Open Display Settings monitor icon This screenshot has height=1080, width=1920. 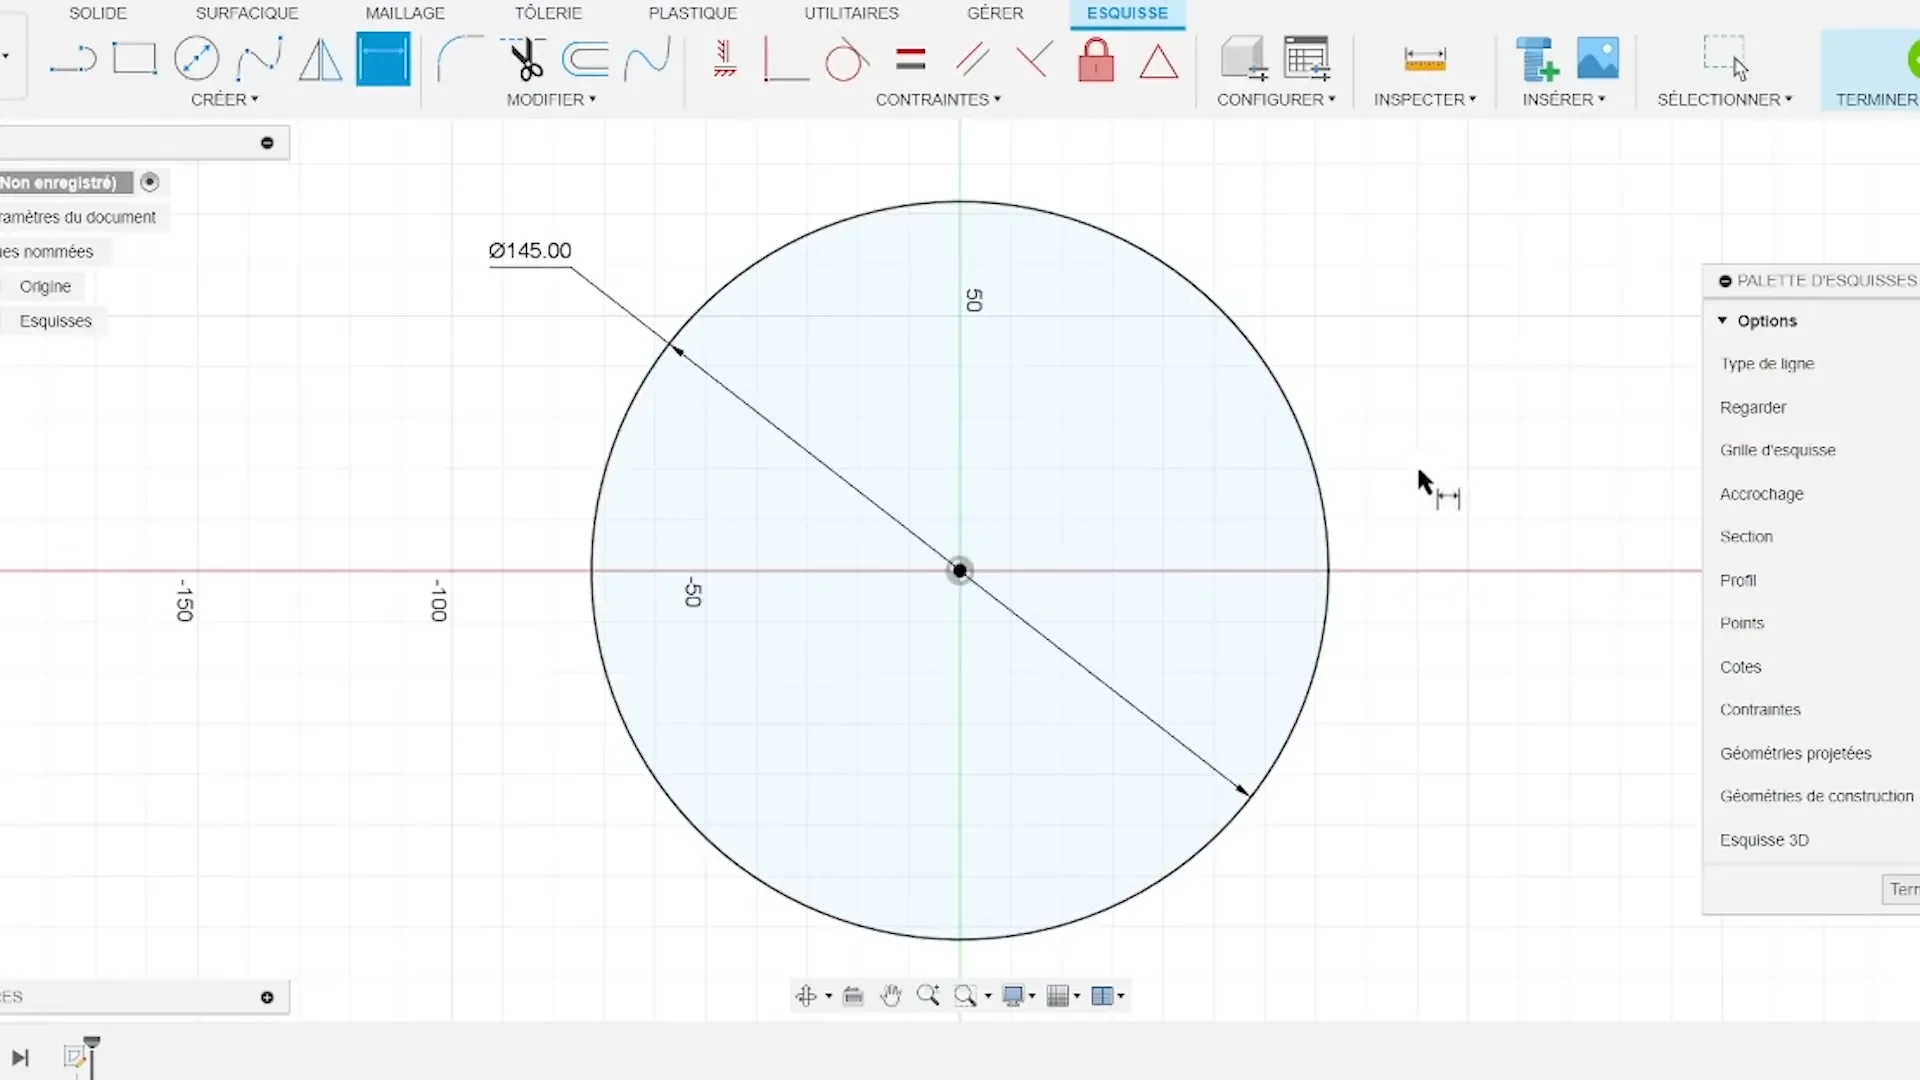pos(1013,995)
